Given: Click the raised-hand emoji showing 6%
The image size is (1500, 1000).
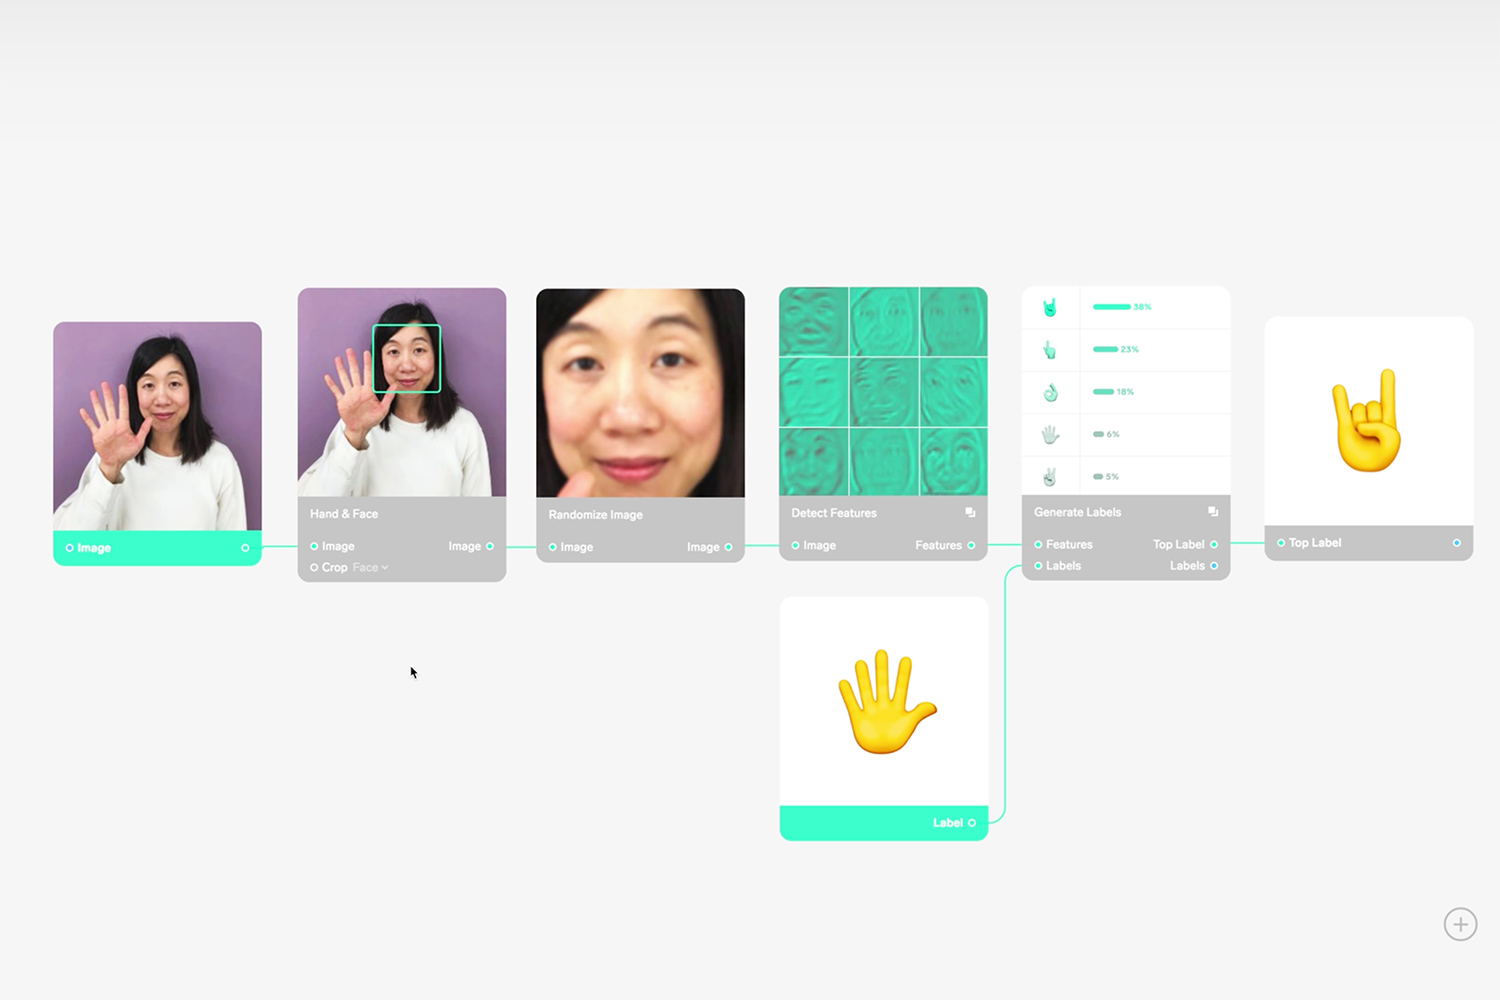Looking at the screenshot, I should [1050, 433].
